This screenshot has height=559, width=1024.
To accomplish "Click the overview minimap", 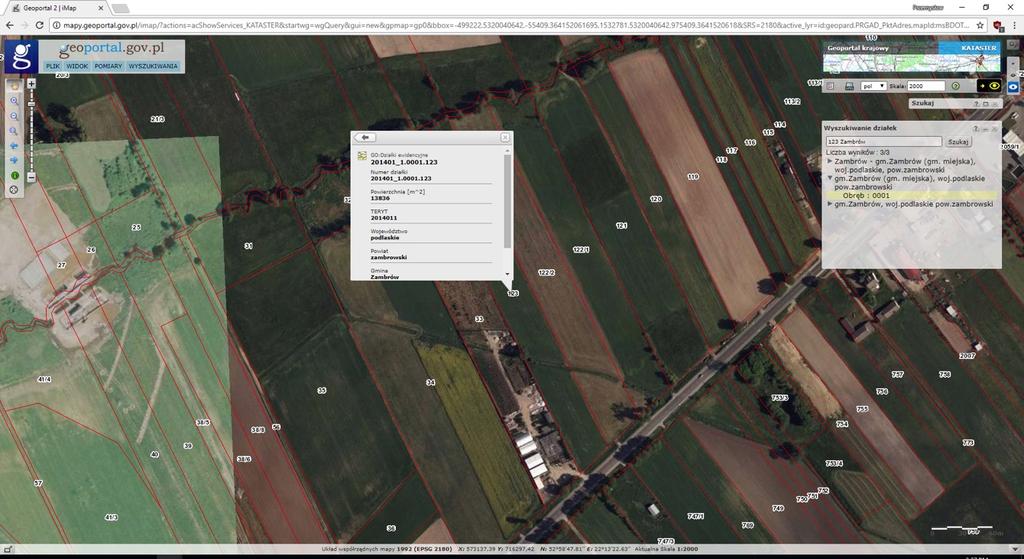I will point(912,63).
